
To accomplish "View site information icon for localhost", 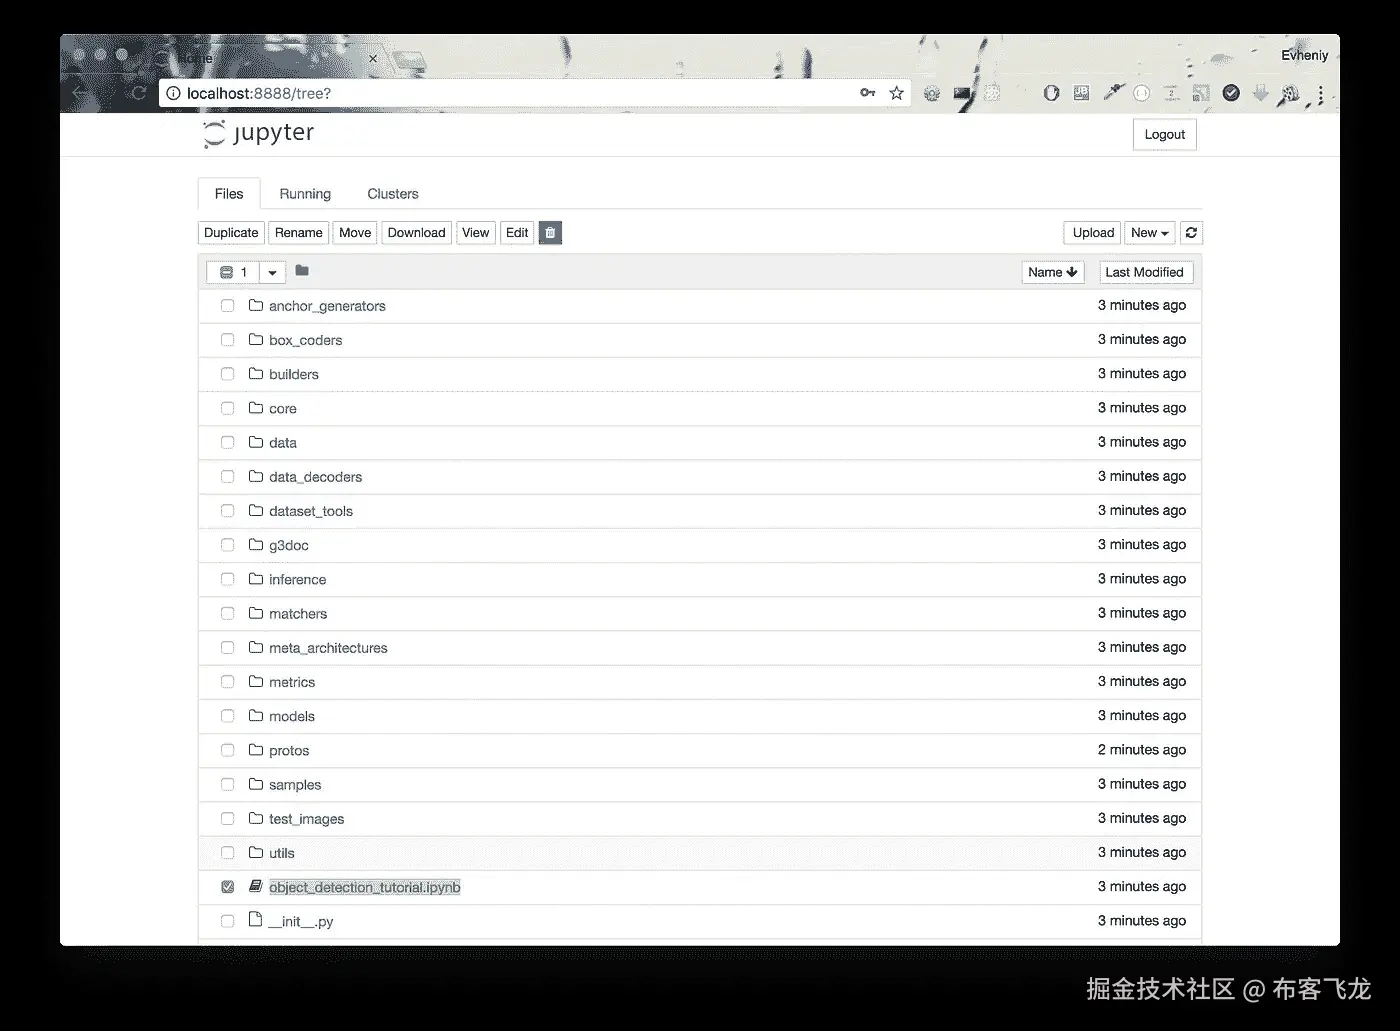I will coord(173,93).
